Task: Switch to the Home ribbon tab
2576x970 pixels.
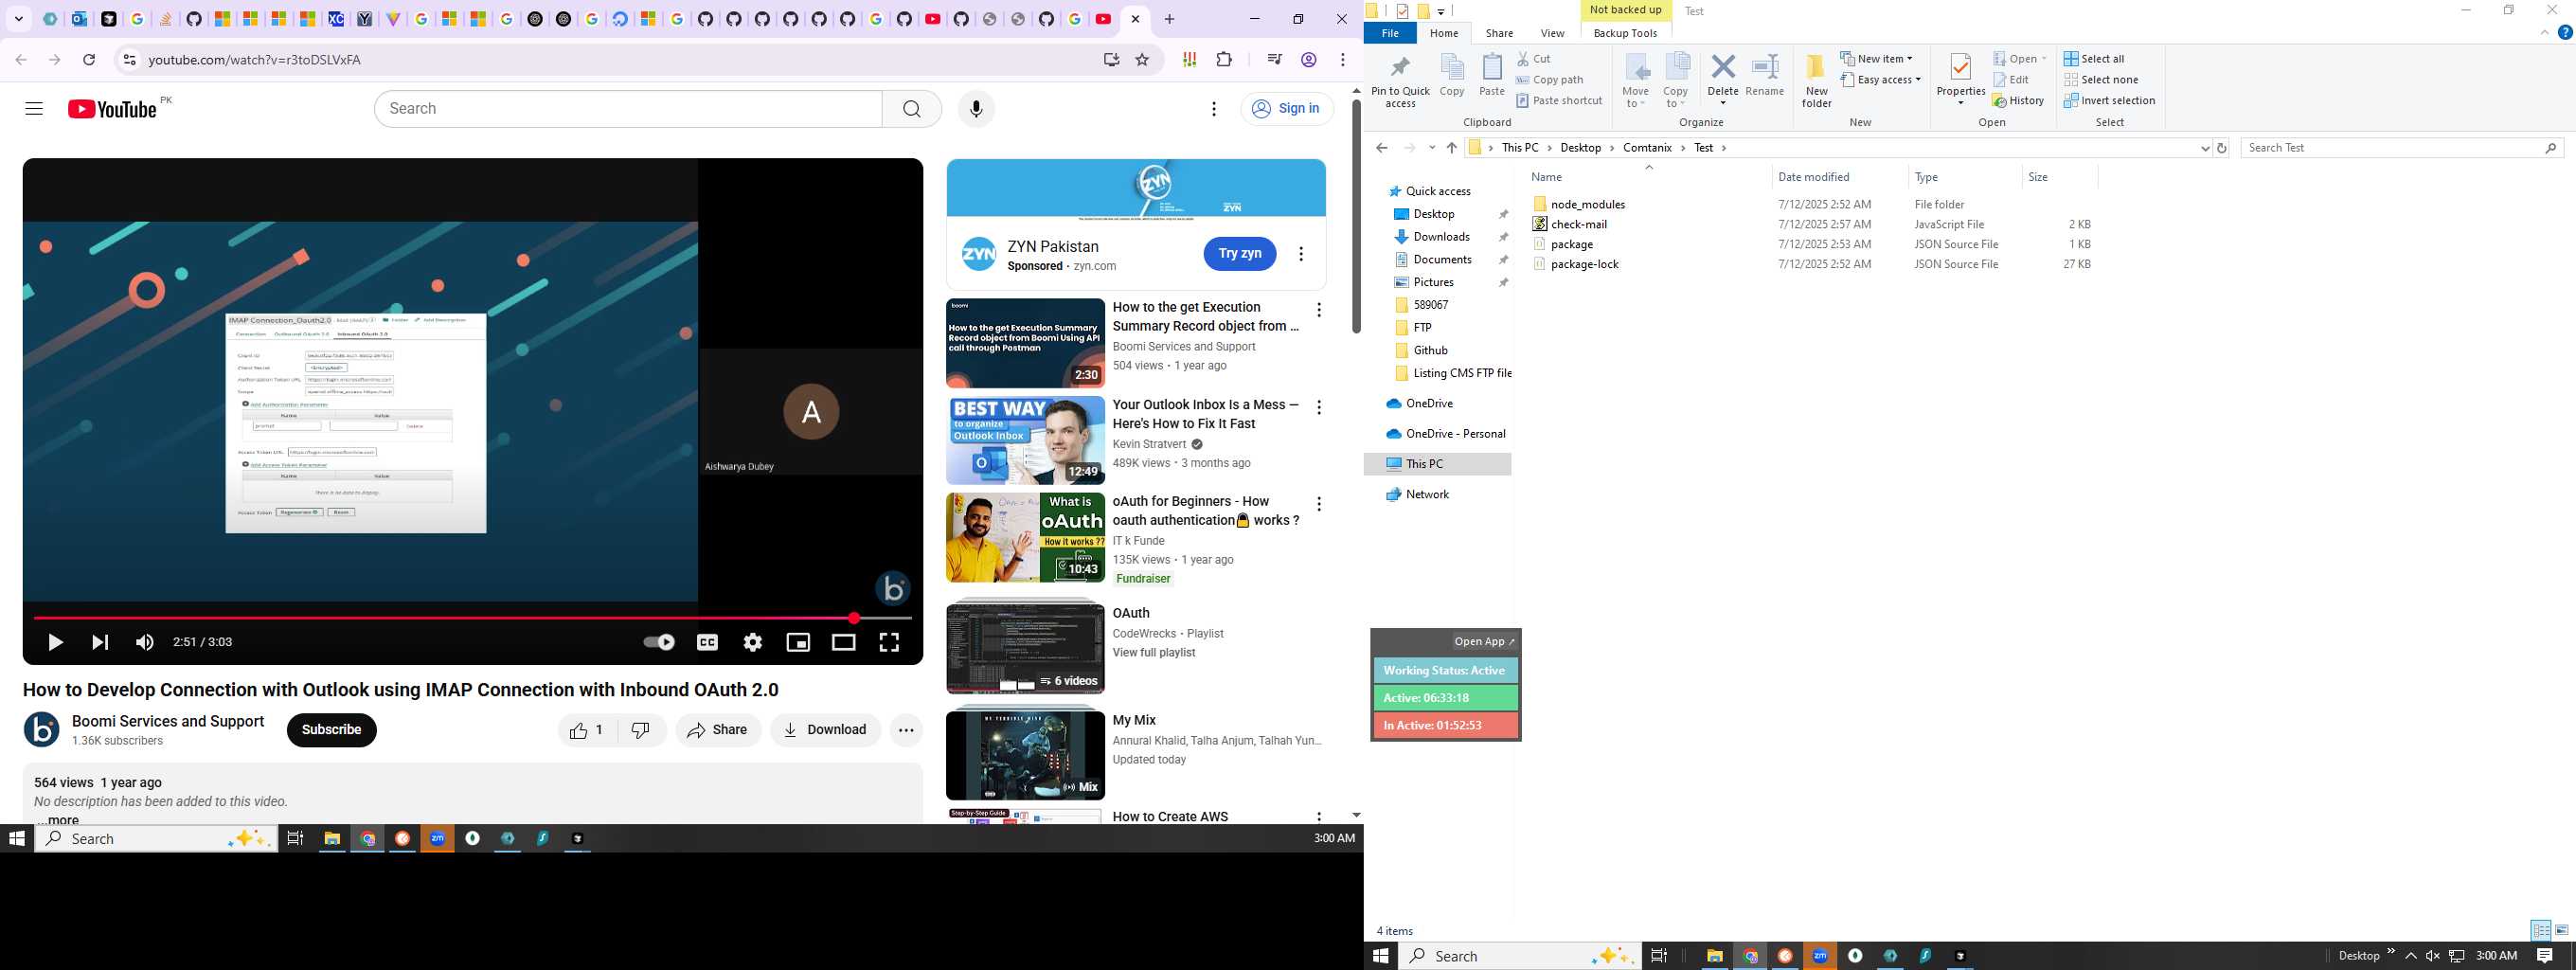Action: click(x=1444, y=33)
